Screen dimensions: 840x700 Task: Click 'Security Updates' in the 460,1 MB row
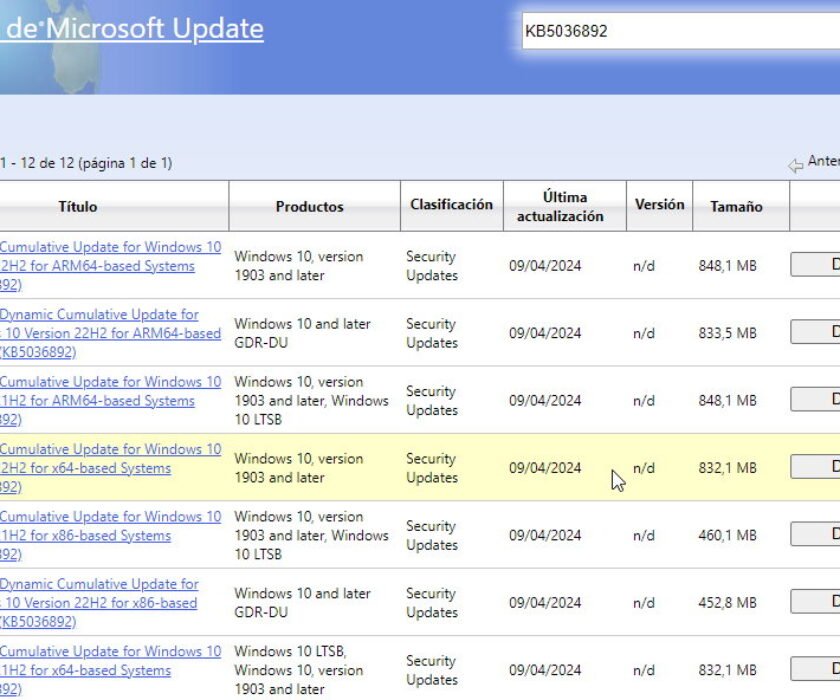pos(432,536)
